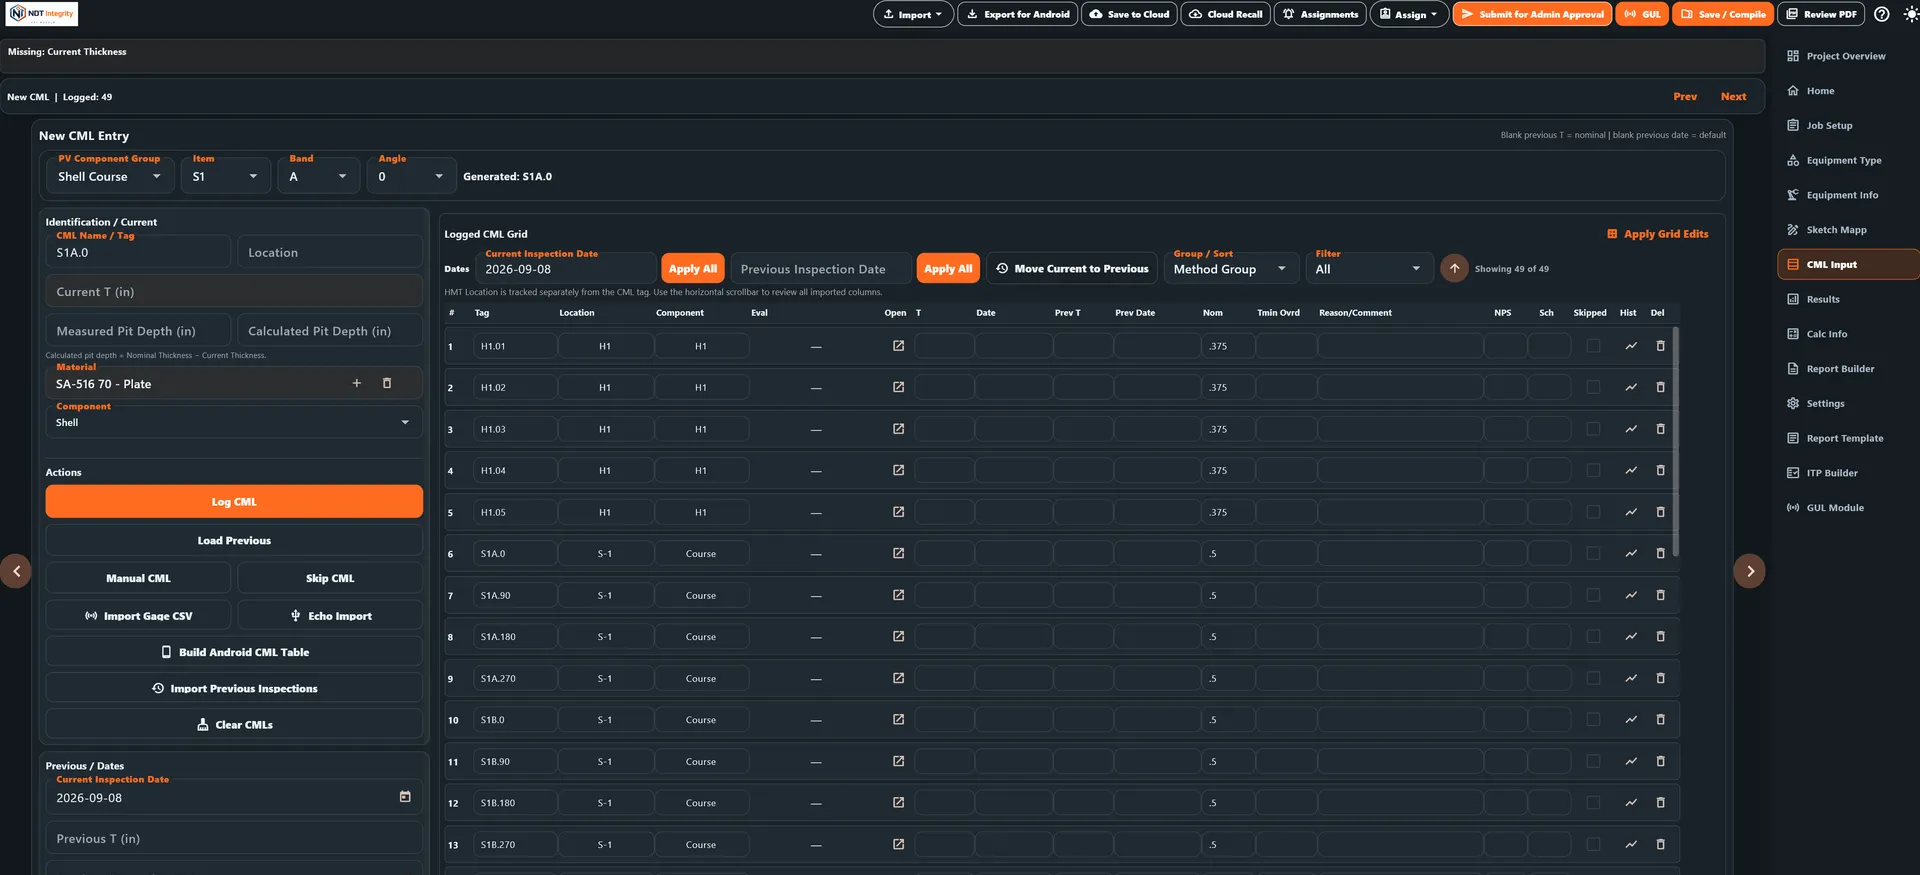Toggle Skipped checkbox for row S1B.0
Screen dimensions: 1920x875
(x=1593, y=720)
